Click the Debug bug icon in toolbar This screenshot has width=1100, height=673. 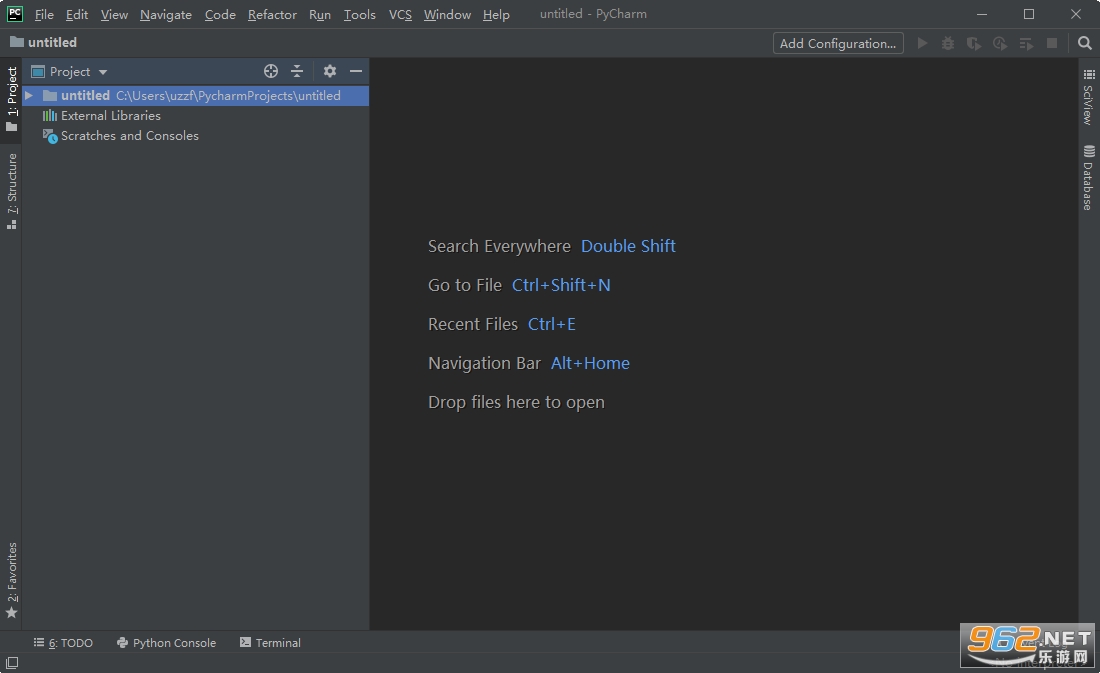[948, 44]
